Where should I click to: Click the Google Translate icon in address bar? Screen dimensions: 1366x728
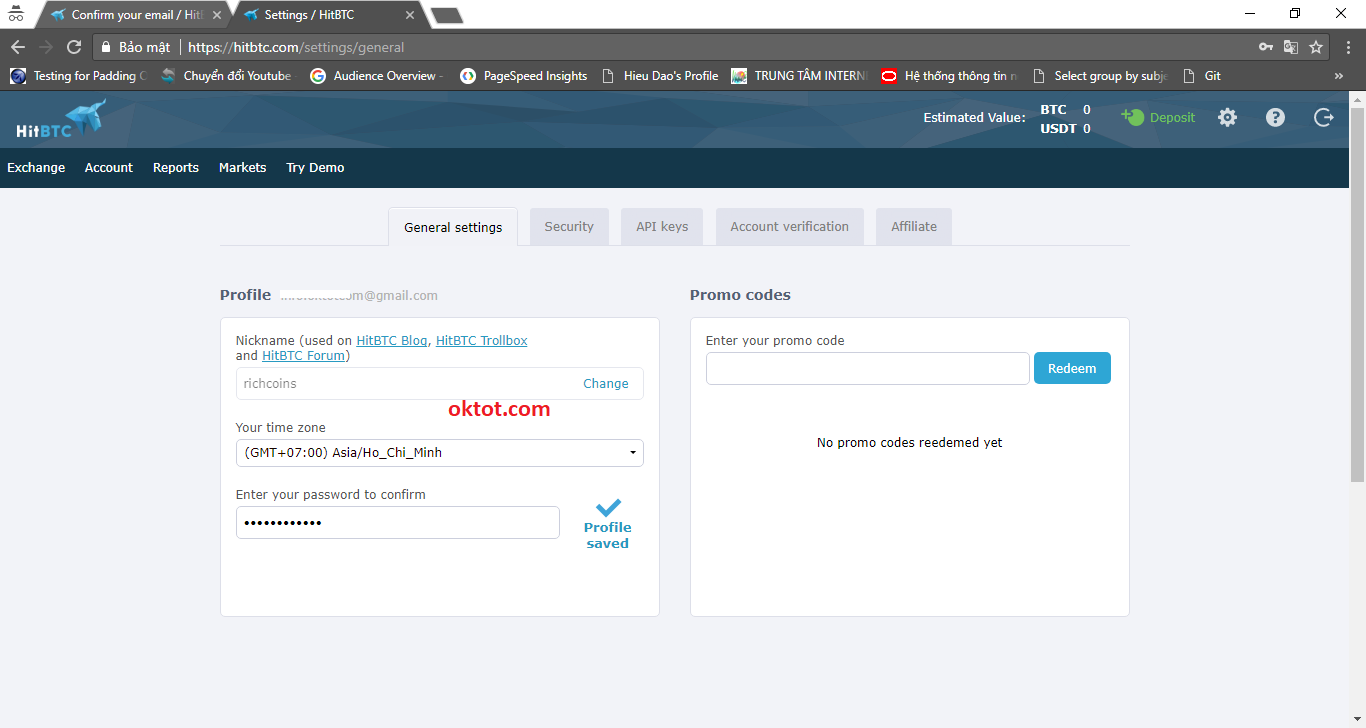[x=1291, y=47]
